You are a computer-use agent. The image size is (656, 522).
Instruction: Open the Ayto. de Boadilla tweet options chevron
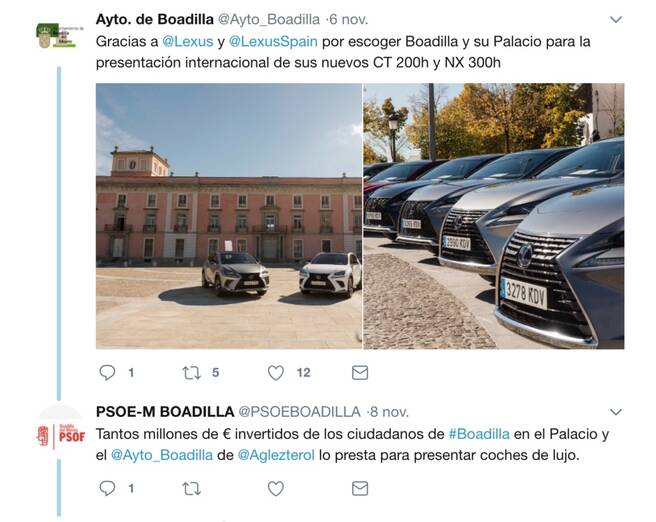[616, 19]
